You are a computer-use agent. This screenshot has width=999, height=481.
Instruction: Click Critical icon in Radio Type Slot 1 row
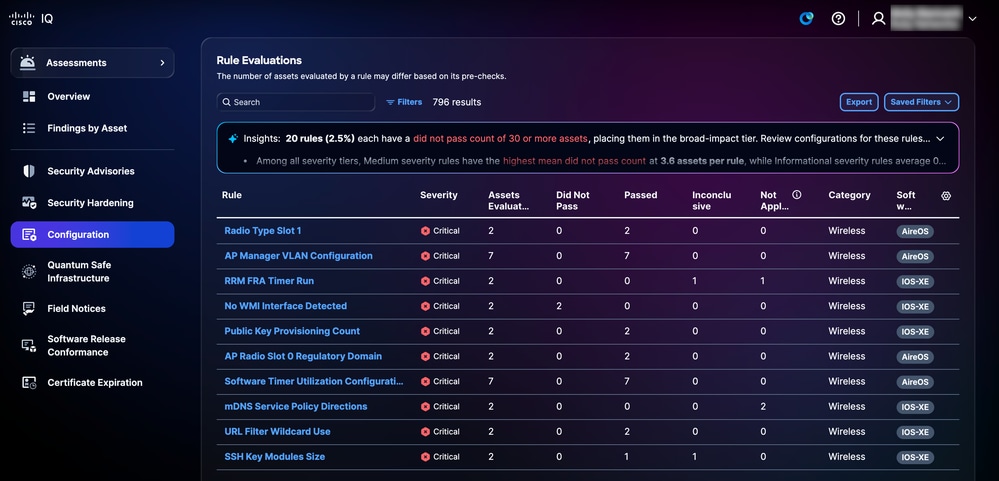point(426,231)
